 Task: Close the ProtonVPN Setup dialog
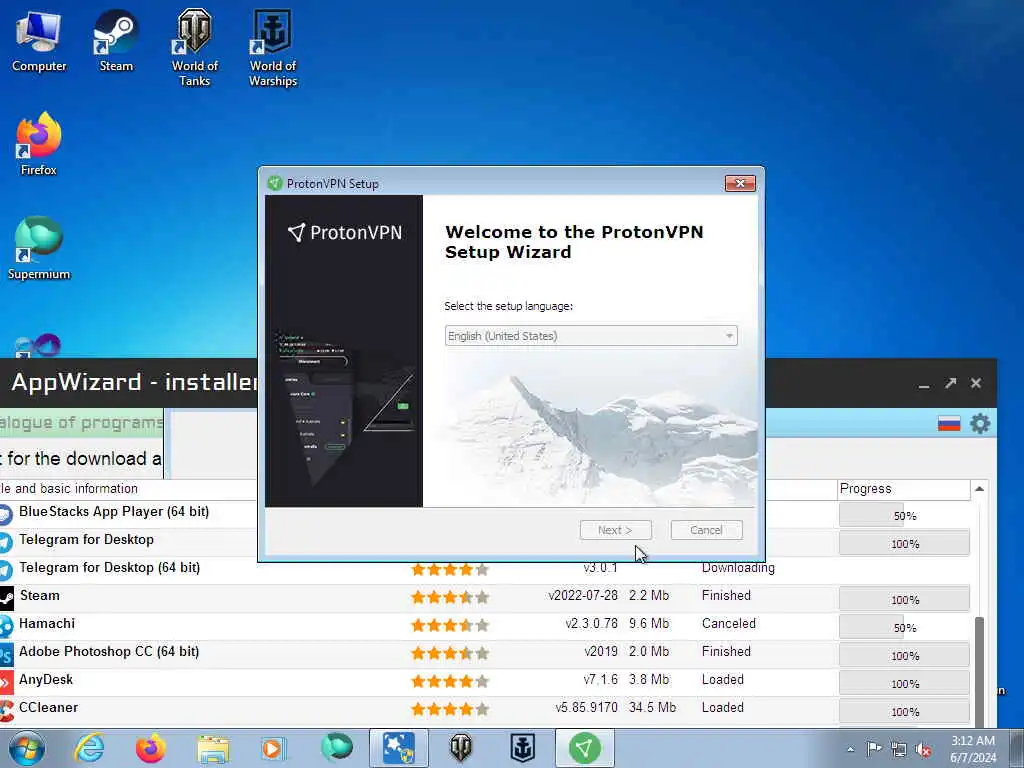click(740, 184)
